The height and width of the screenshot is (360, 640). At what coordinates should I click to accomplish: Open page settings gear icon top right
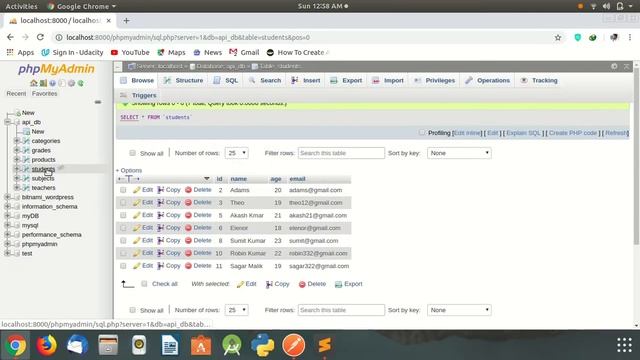pos(614,66)
